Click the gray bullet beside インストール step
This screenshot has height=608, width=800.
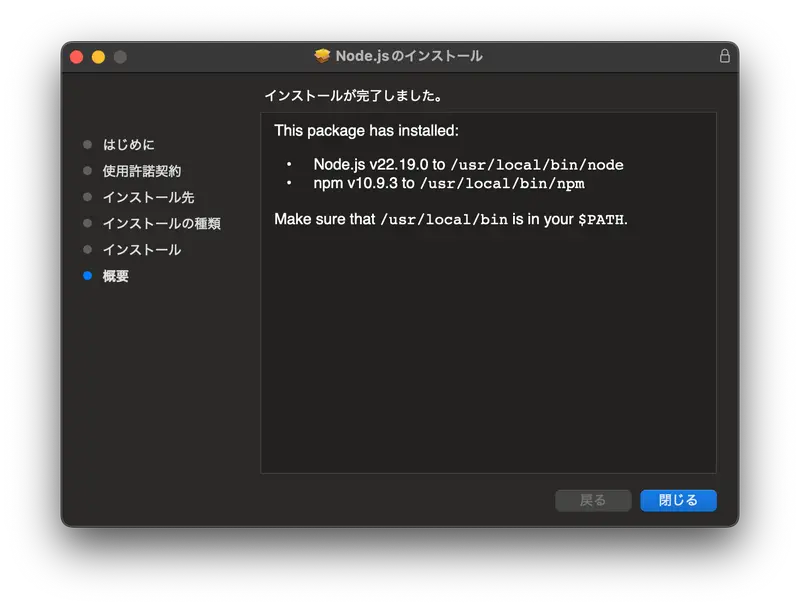(87, 249)
